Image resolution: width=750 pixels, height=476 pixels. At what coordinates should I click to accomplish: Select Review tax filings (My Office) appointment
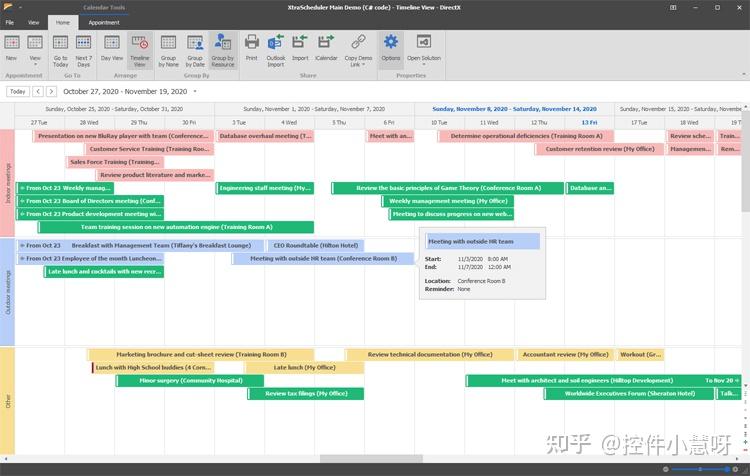coord(306,393)
